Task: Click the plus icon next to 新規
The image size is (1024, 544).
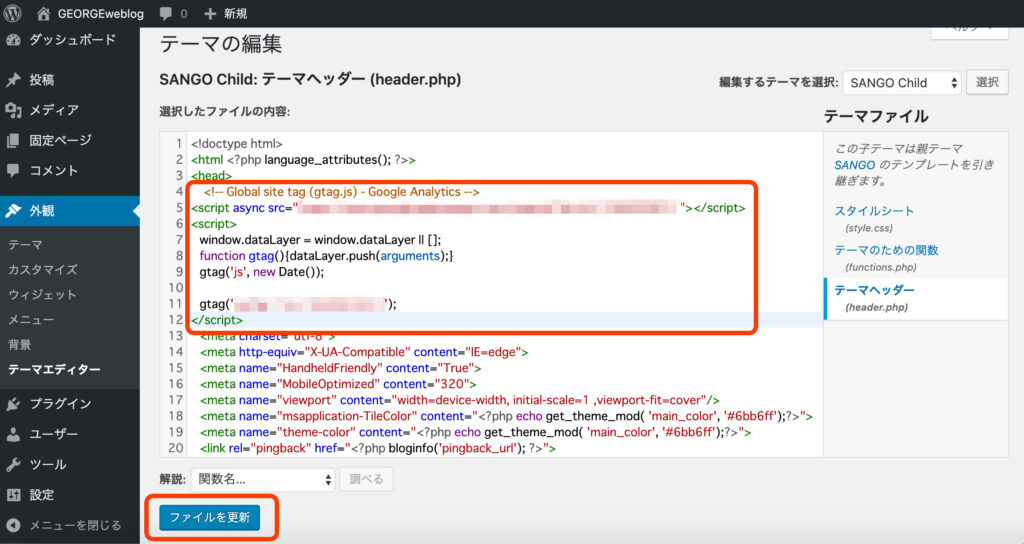Action: point(210,14)
